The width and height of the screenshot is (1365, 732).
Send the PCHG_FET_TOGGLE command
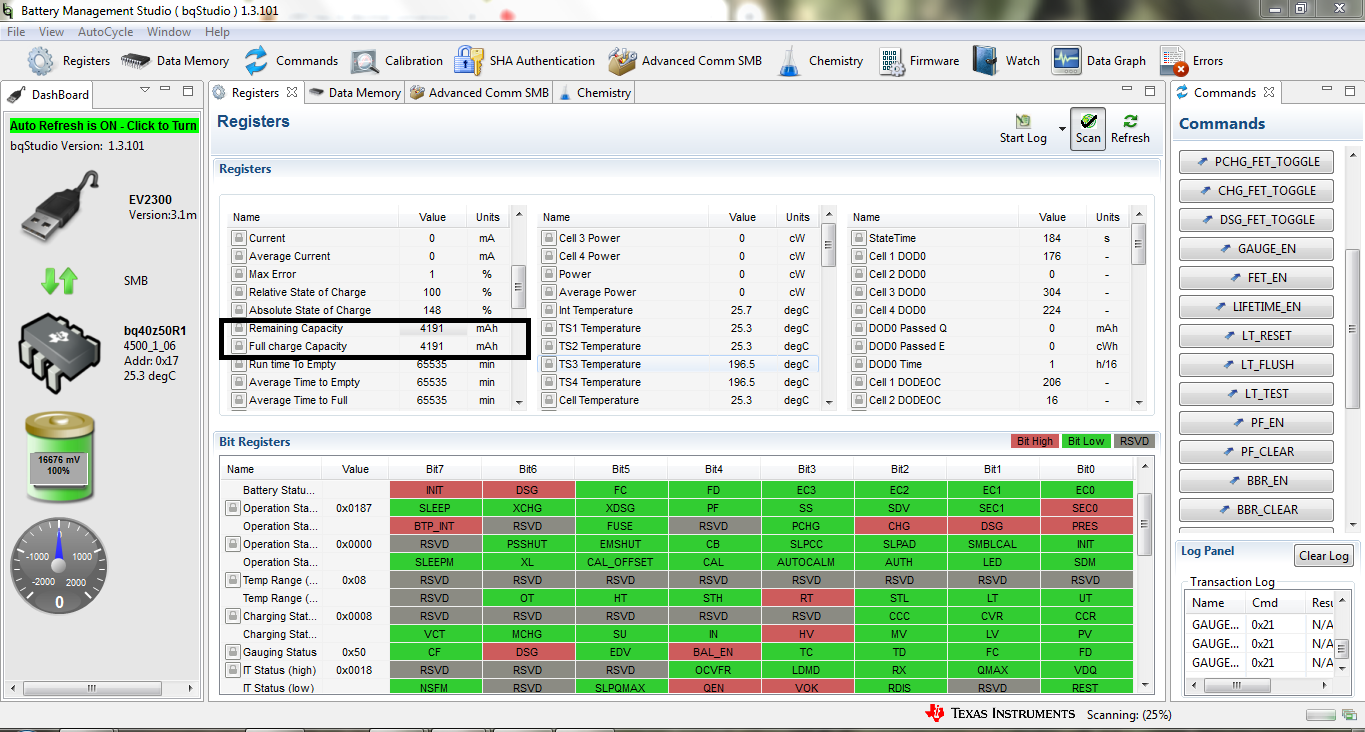(1256, 162)
